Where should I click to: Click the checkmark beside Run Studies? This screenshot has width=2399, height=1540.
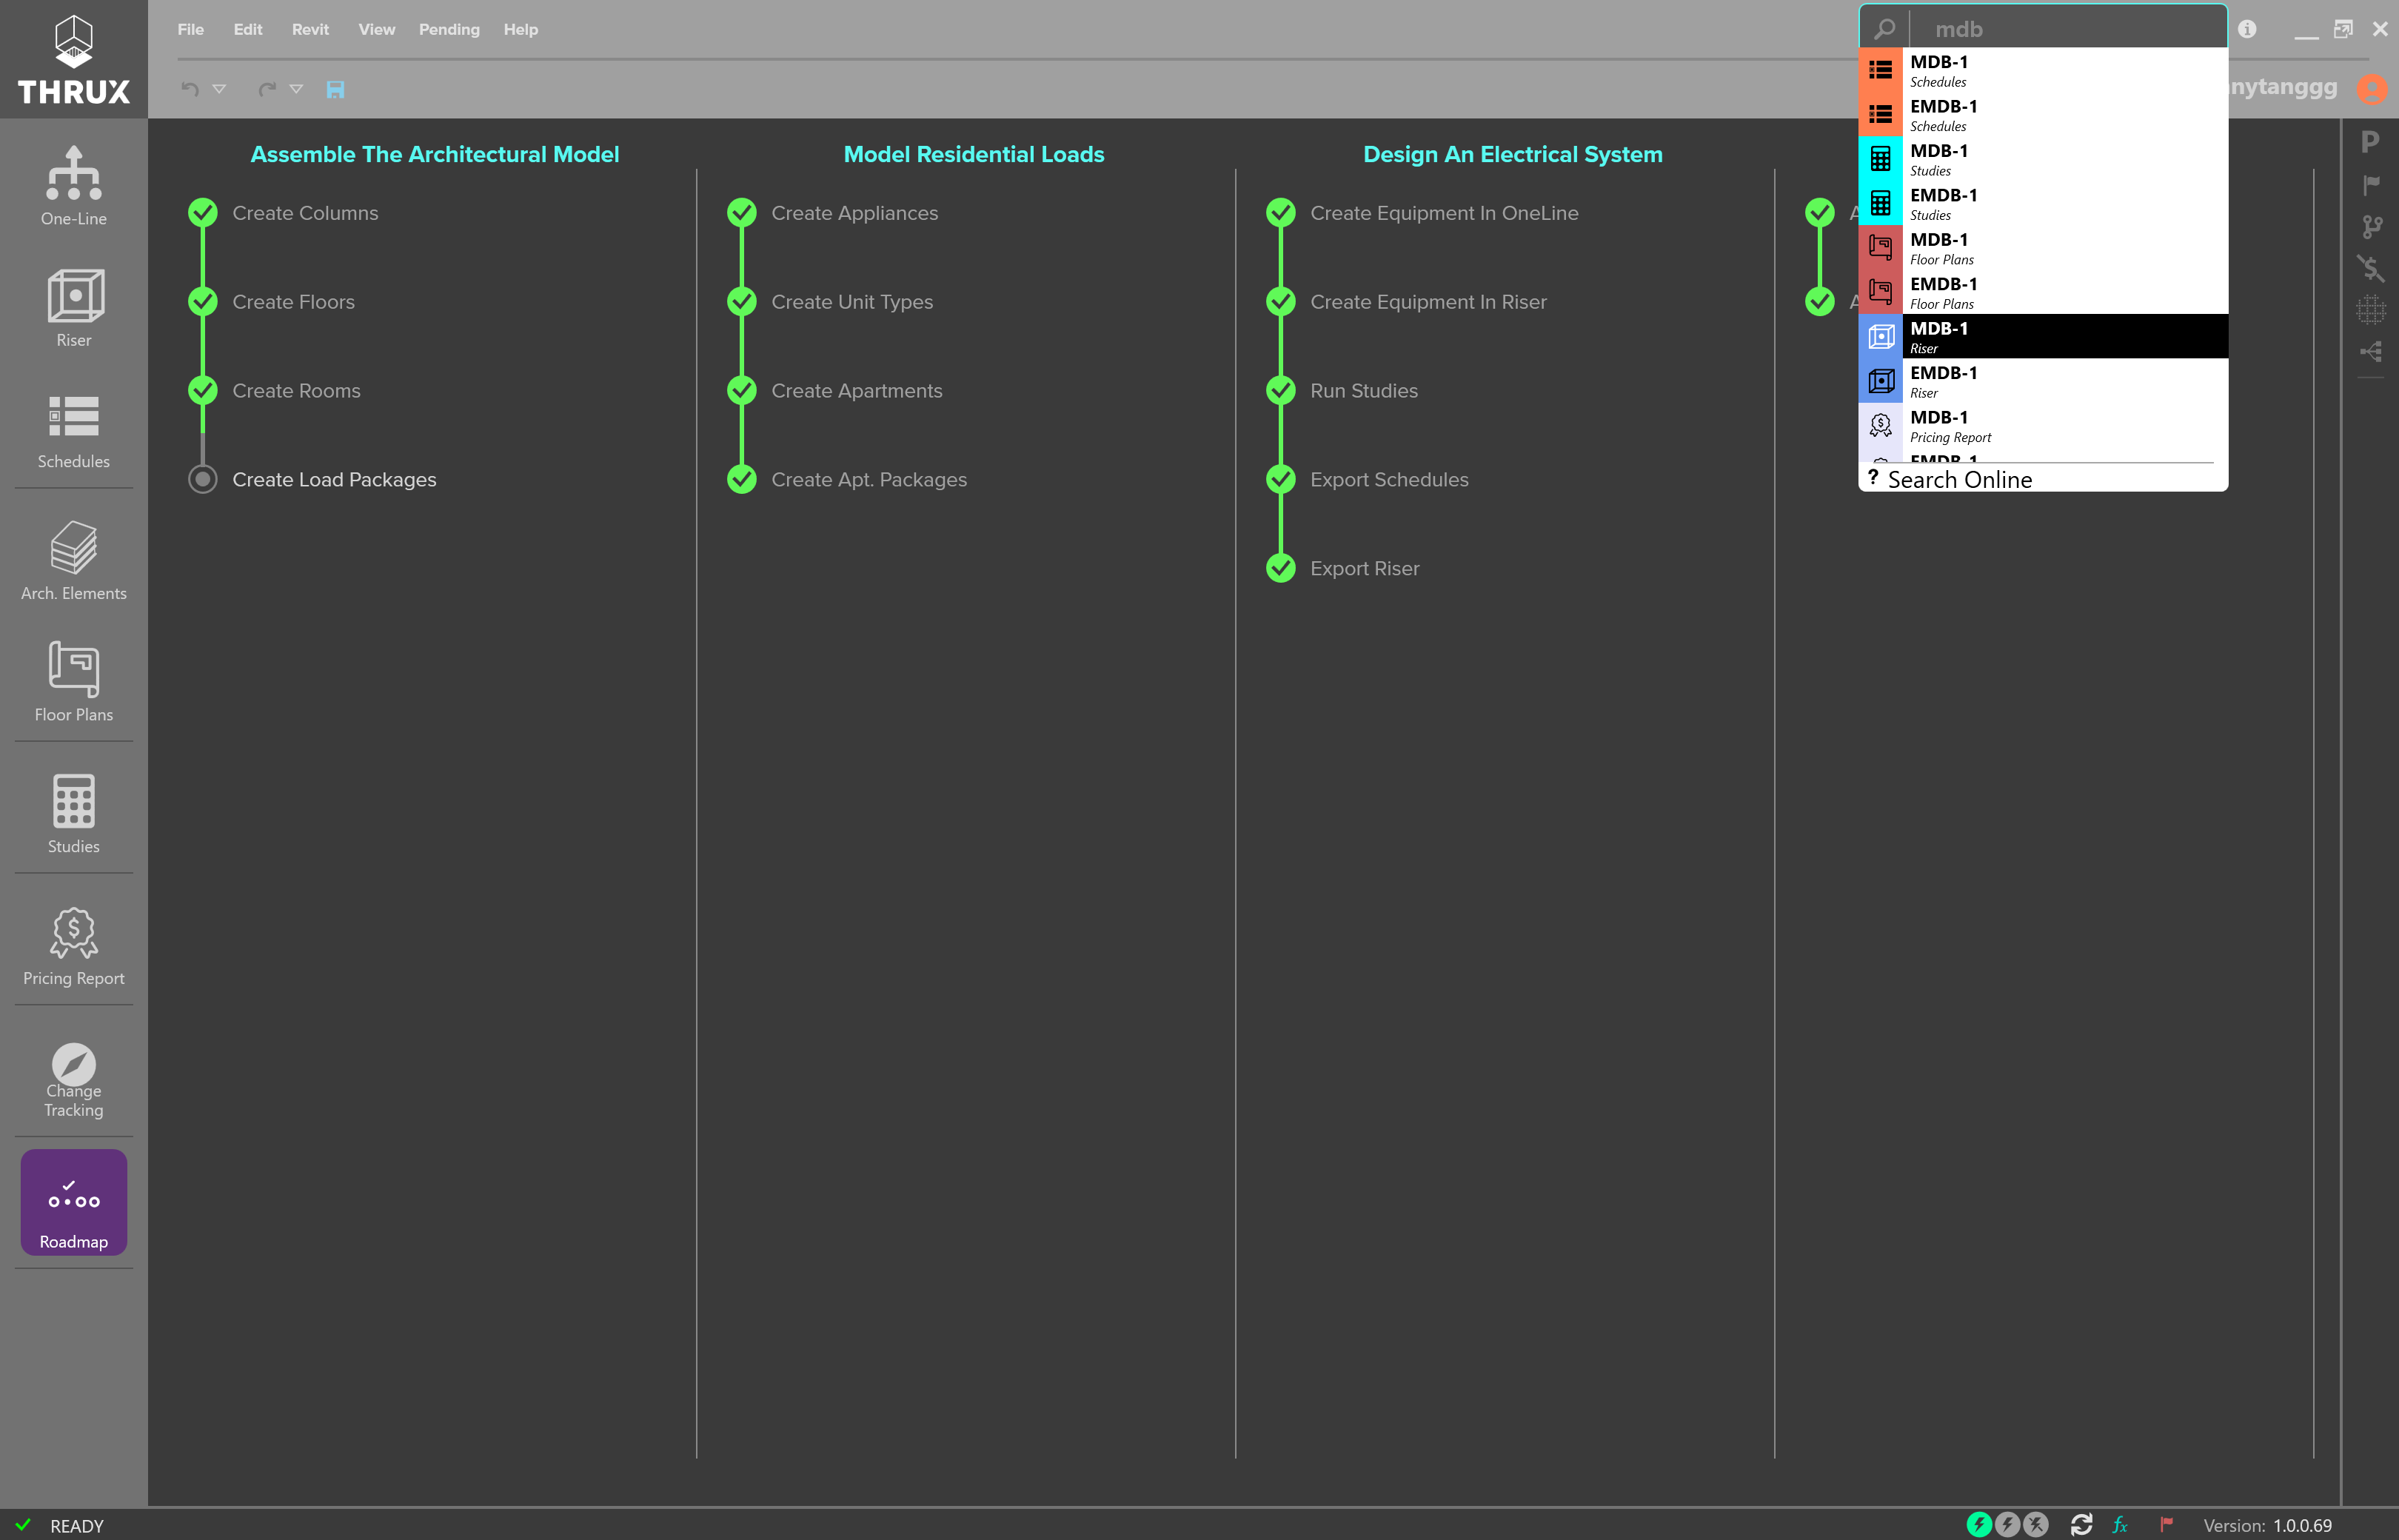[1281, 390]
